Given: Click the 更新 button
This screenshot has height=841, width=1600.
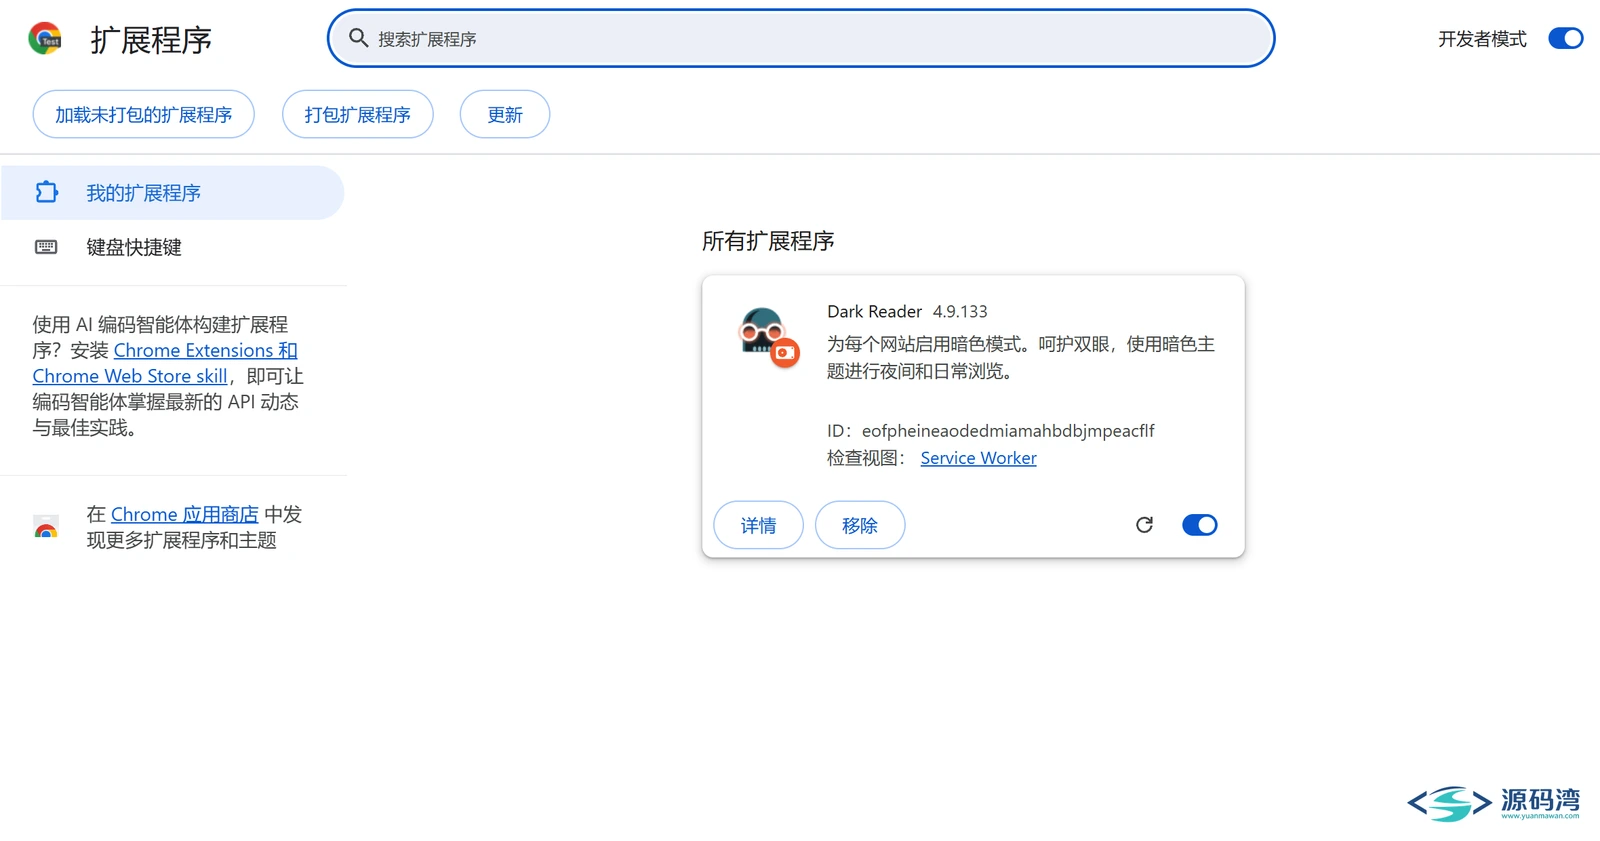Looking at the screenshot, I should (505, 114).
